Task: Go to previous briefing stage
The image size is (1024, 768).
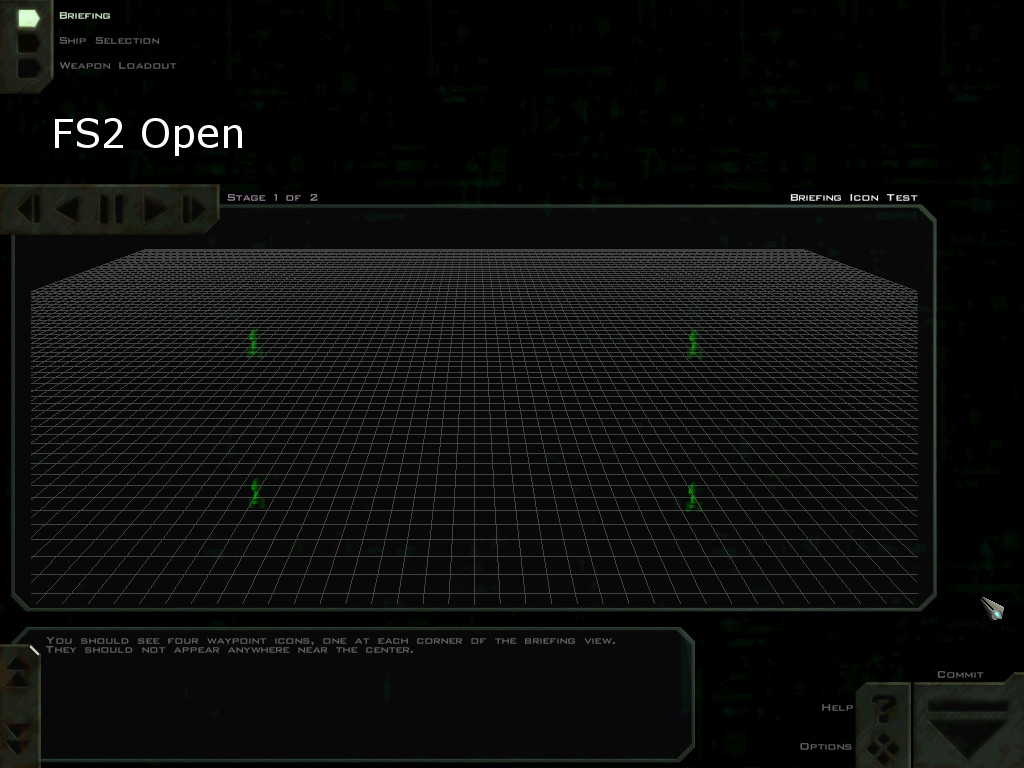Action: tap(69, 210)
